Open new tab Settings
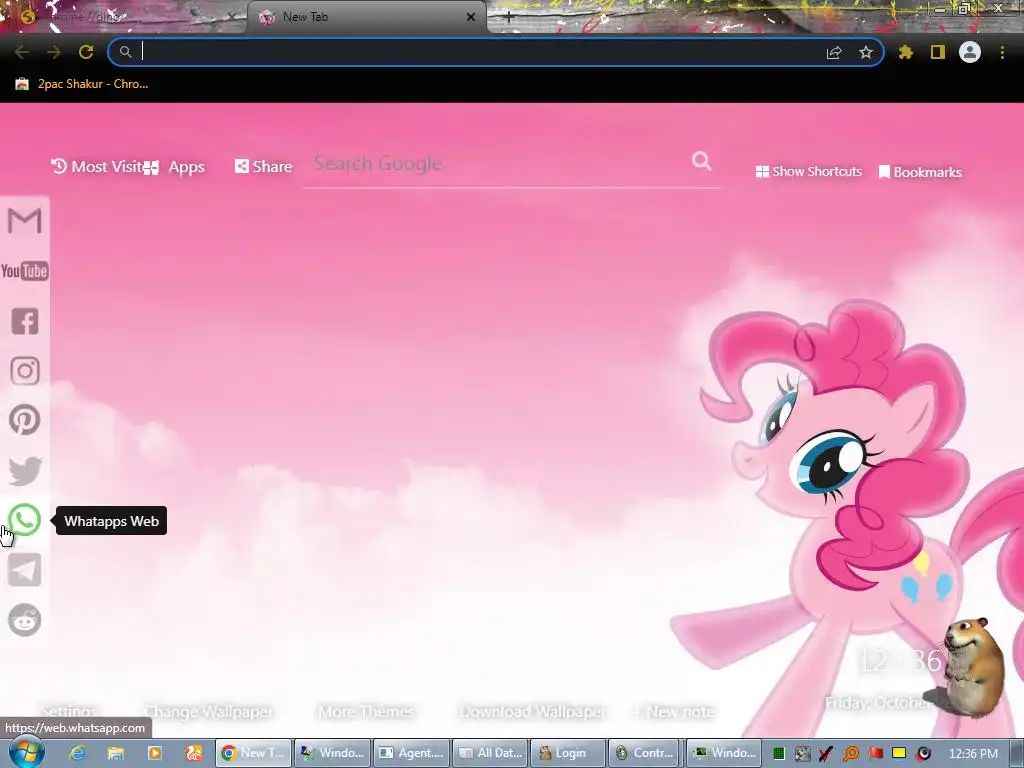 click(x=69, y=711)
